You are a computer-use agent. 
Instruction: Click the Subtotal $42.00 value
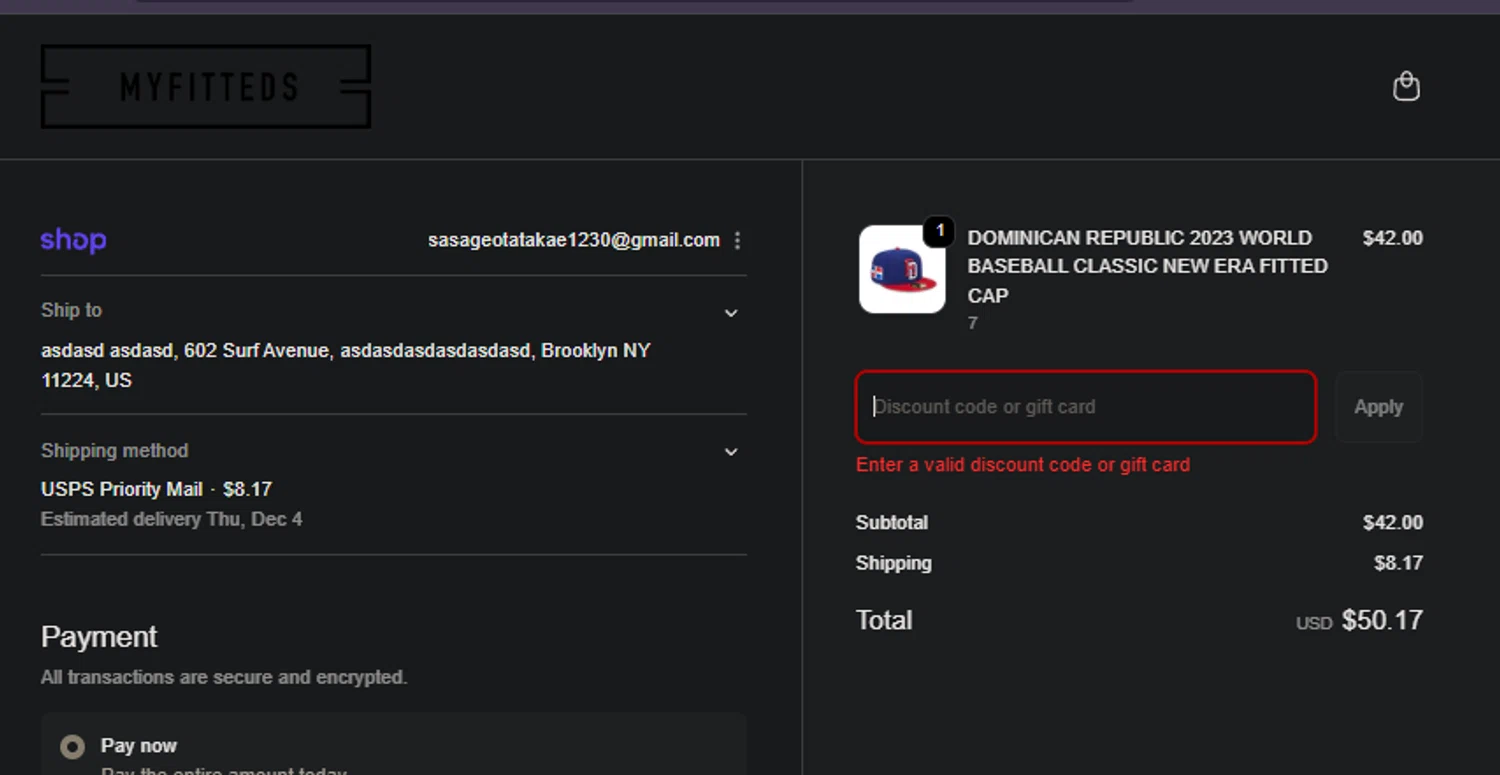tap(1392, 523)
